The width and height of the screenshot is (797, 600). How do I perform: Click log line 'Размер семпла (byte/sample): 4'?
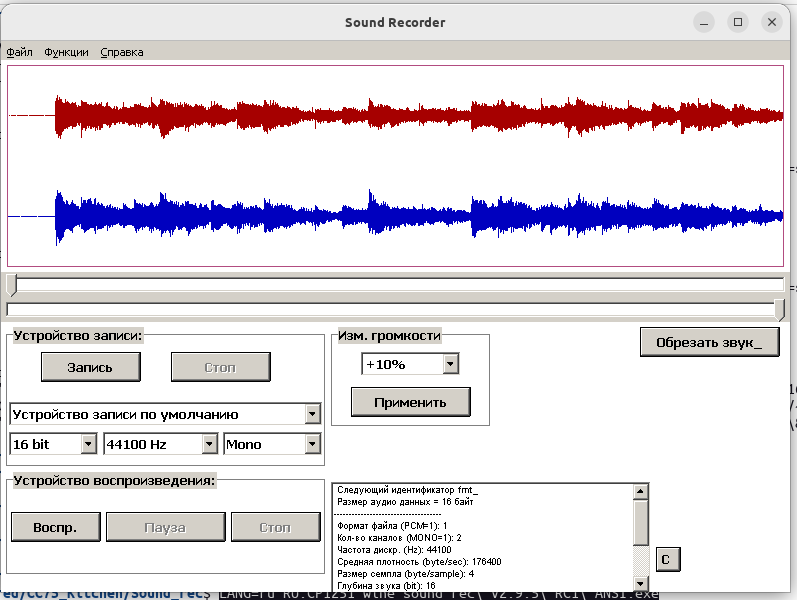[405, 574]
